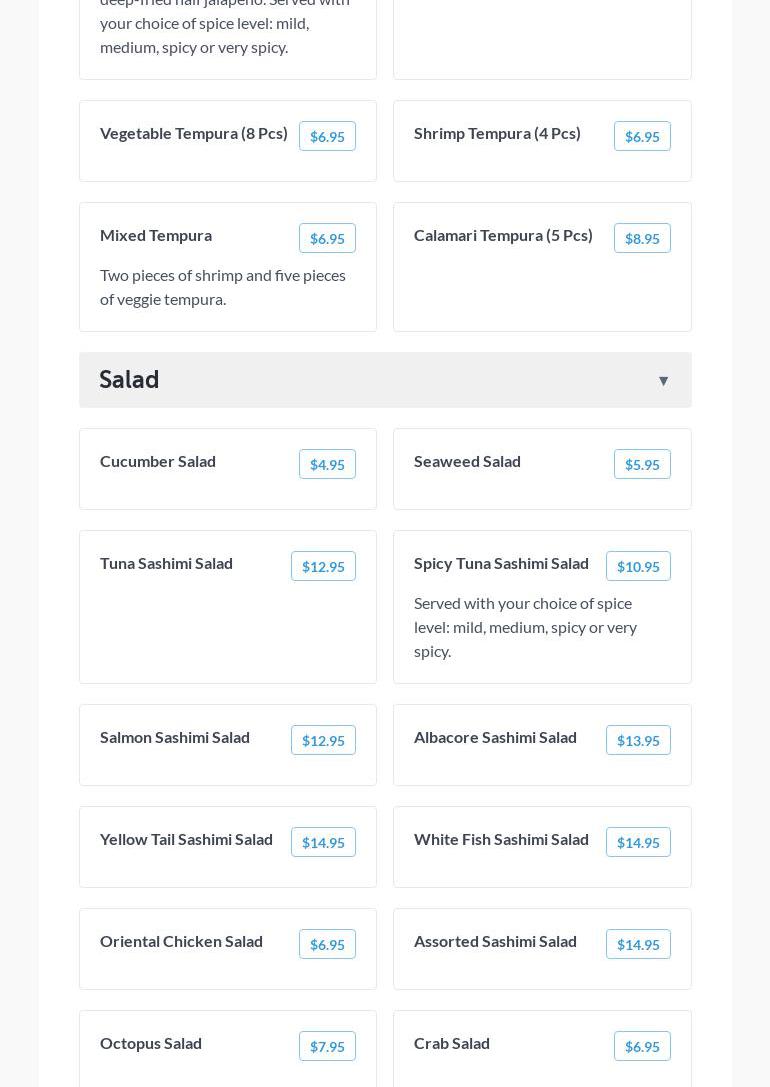This screenshot has height=1087, width=770.
Task: Select the White Fish Sashimi Salad price
Action: tap(638, 843)
